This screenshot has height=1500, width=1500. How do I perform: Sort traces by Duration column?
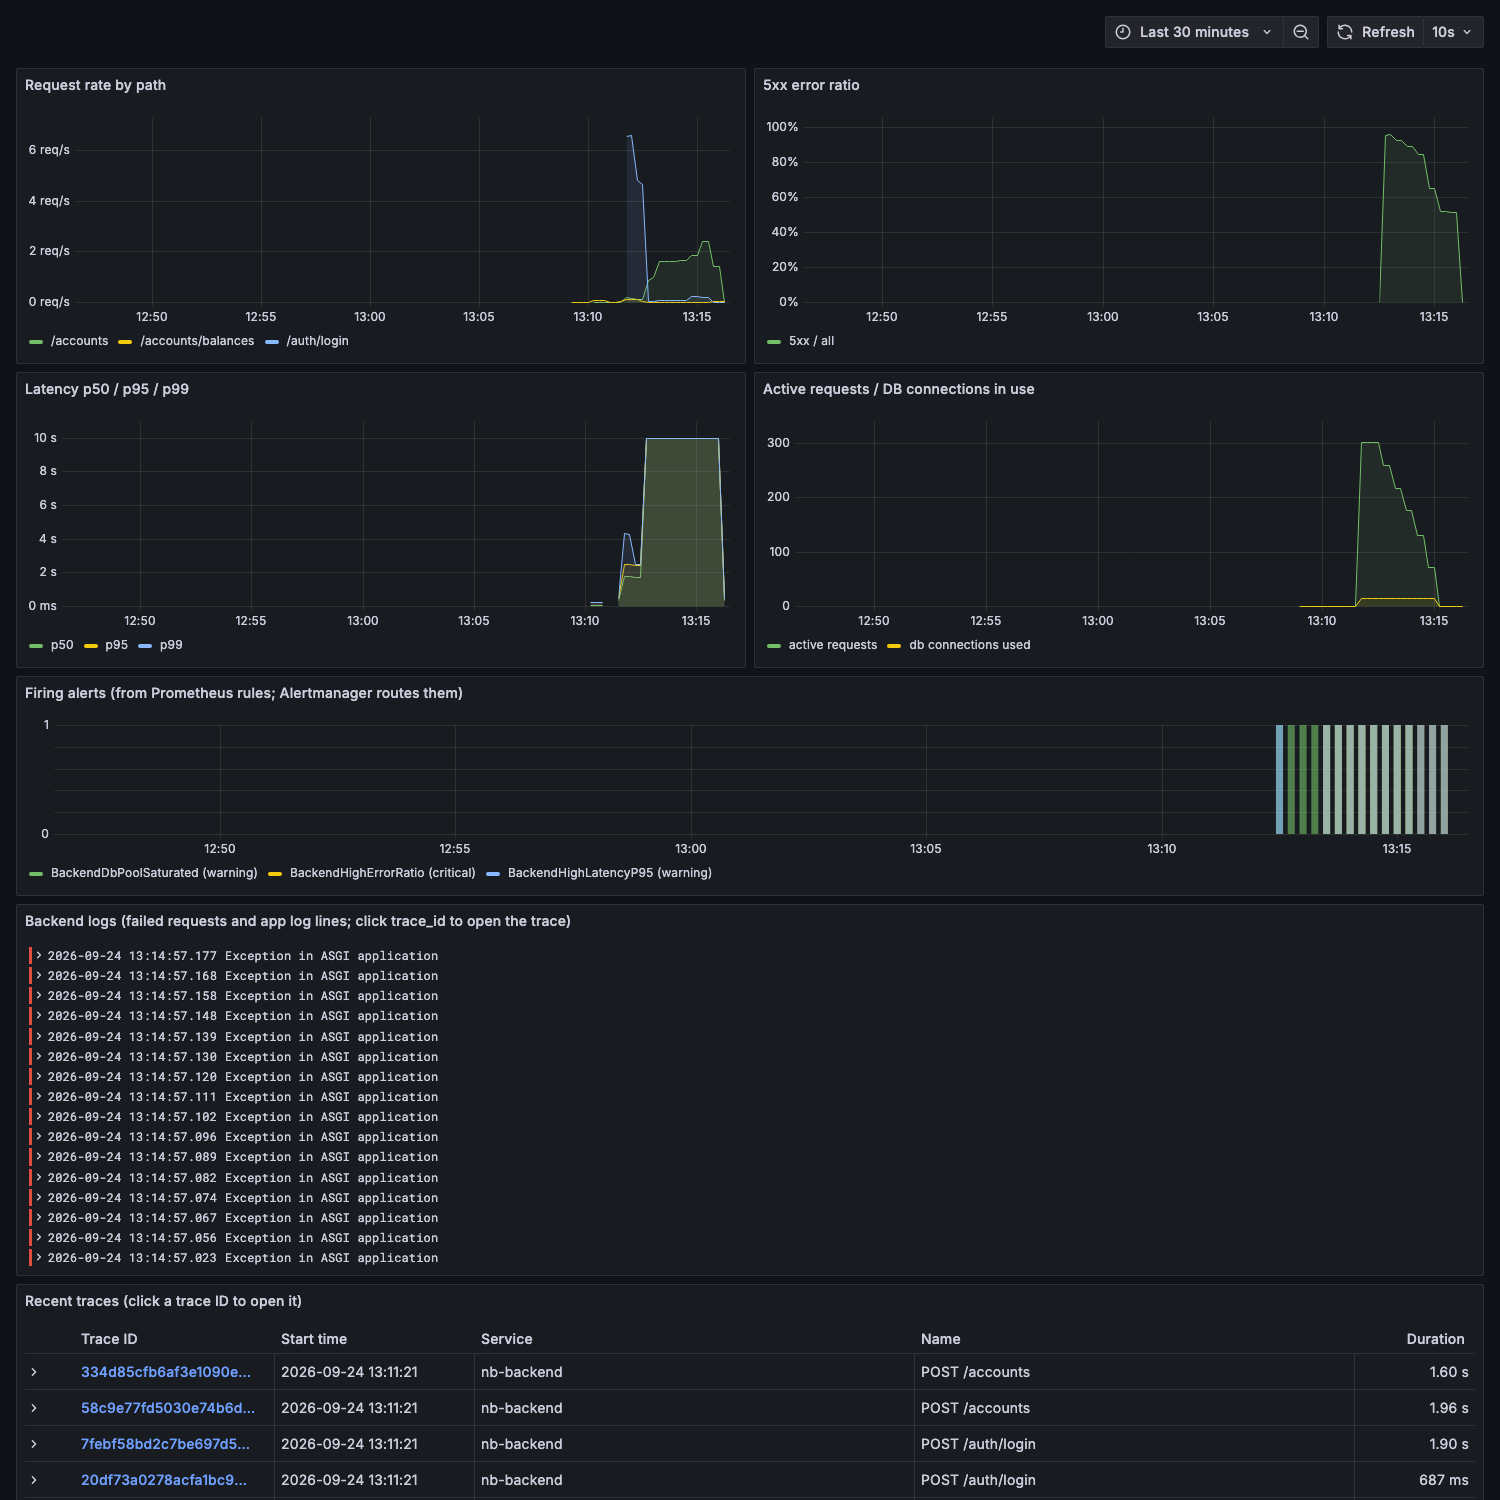point(1435,1339)
